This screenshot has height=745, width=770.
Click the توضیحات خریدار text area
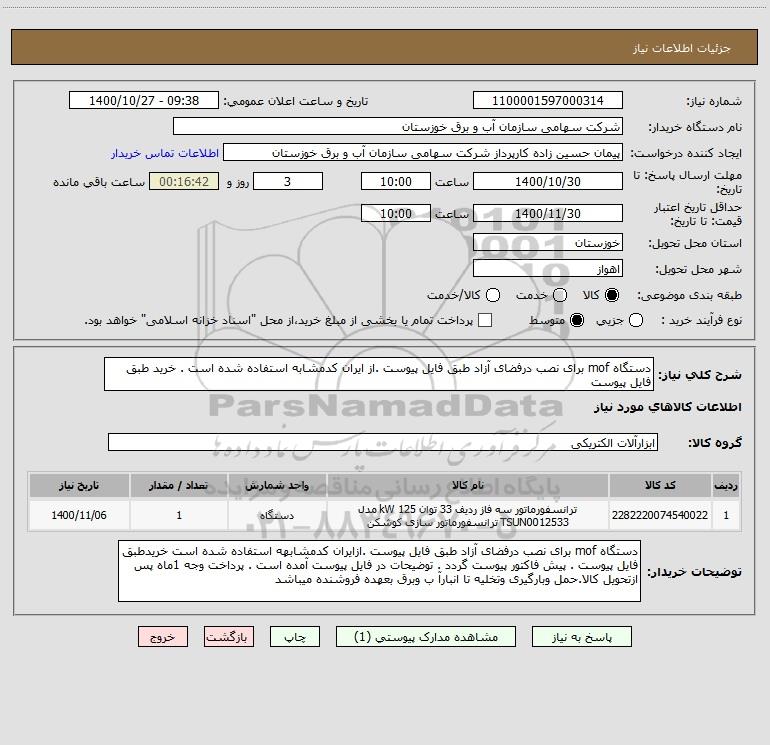(380, 571)
